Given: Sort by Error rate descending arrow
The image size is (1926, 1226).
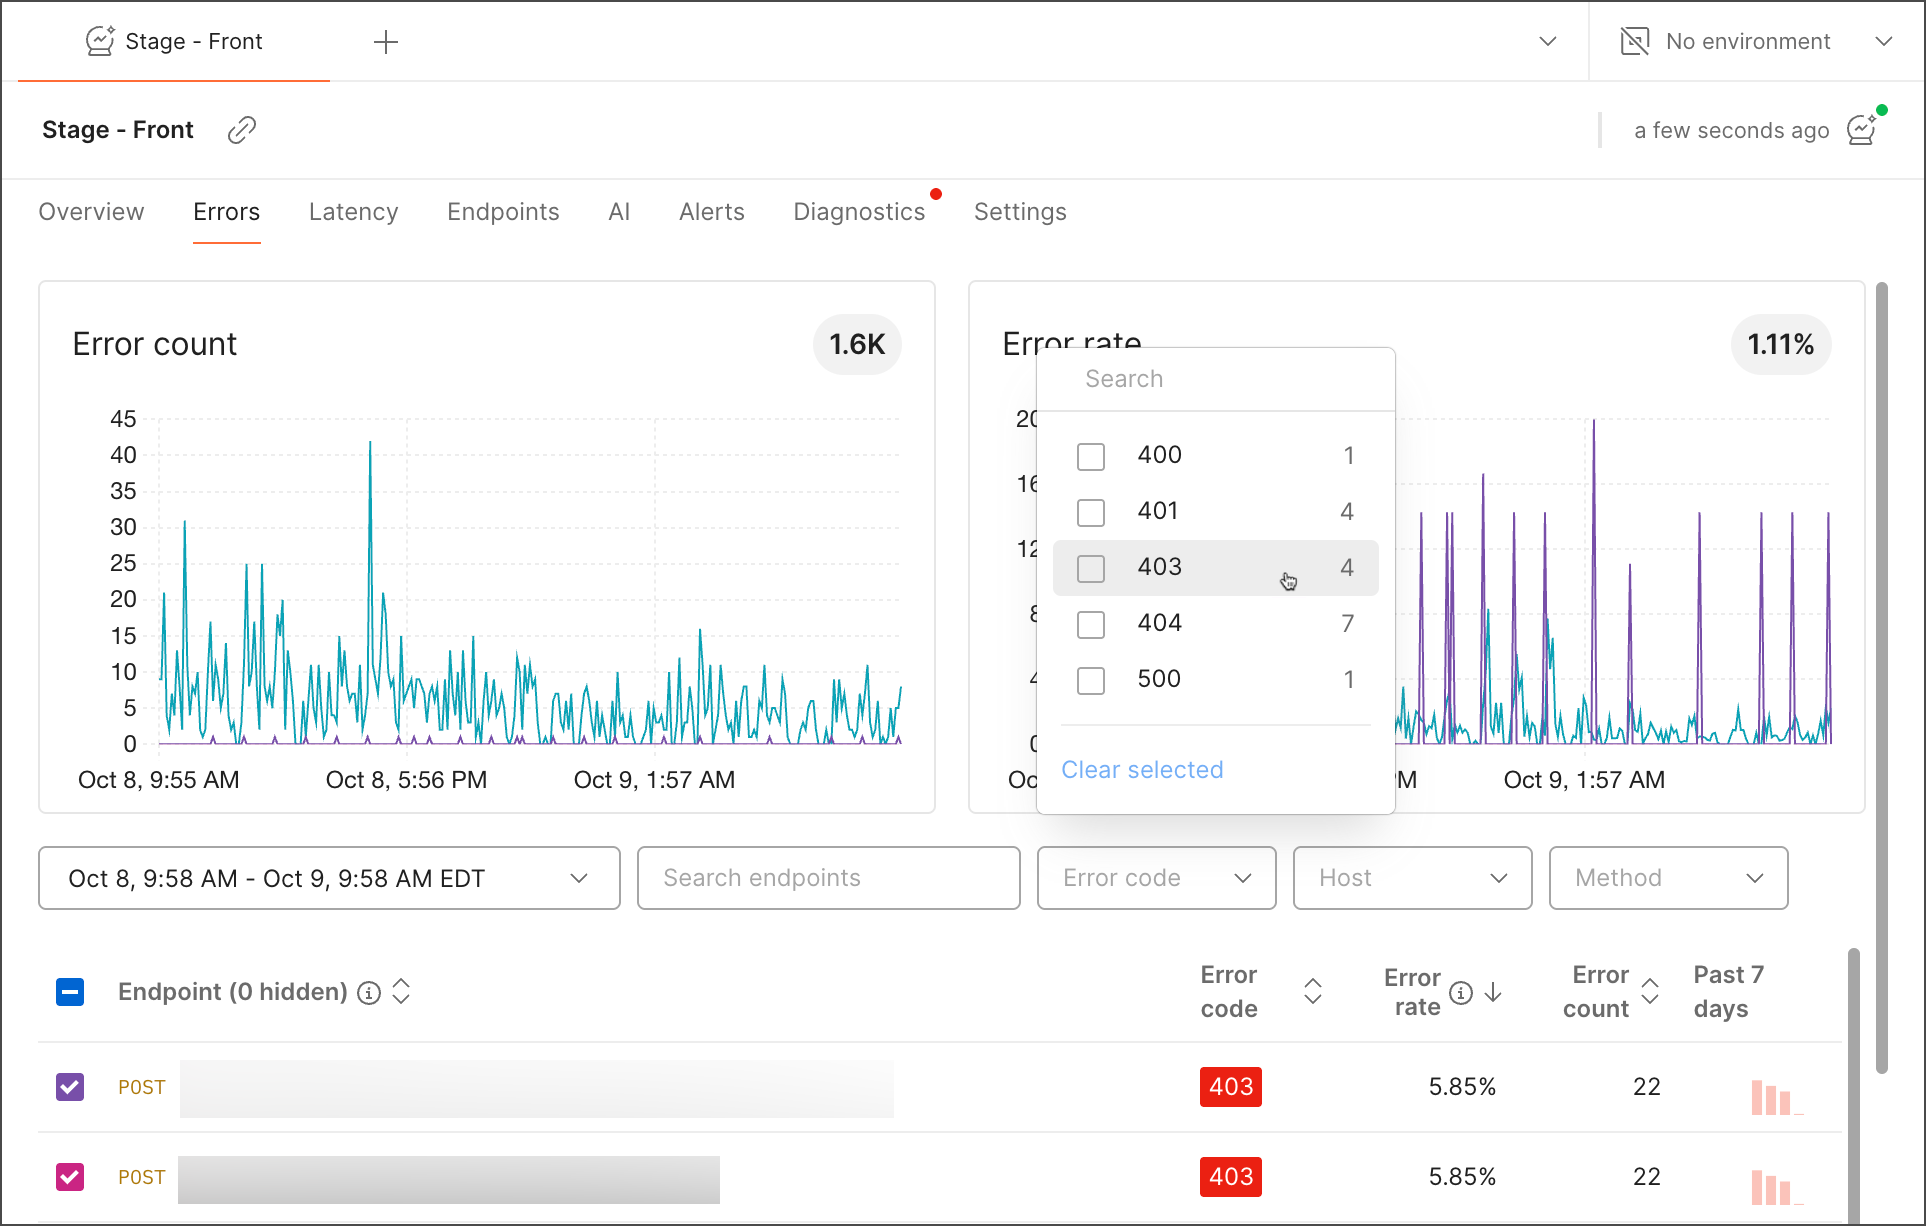Looking at the screenshot, I should (1493, 992).
